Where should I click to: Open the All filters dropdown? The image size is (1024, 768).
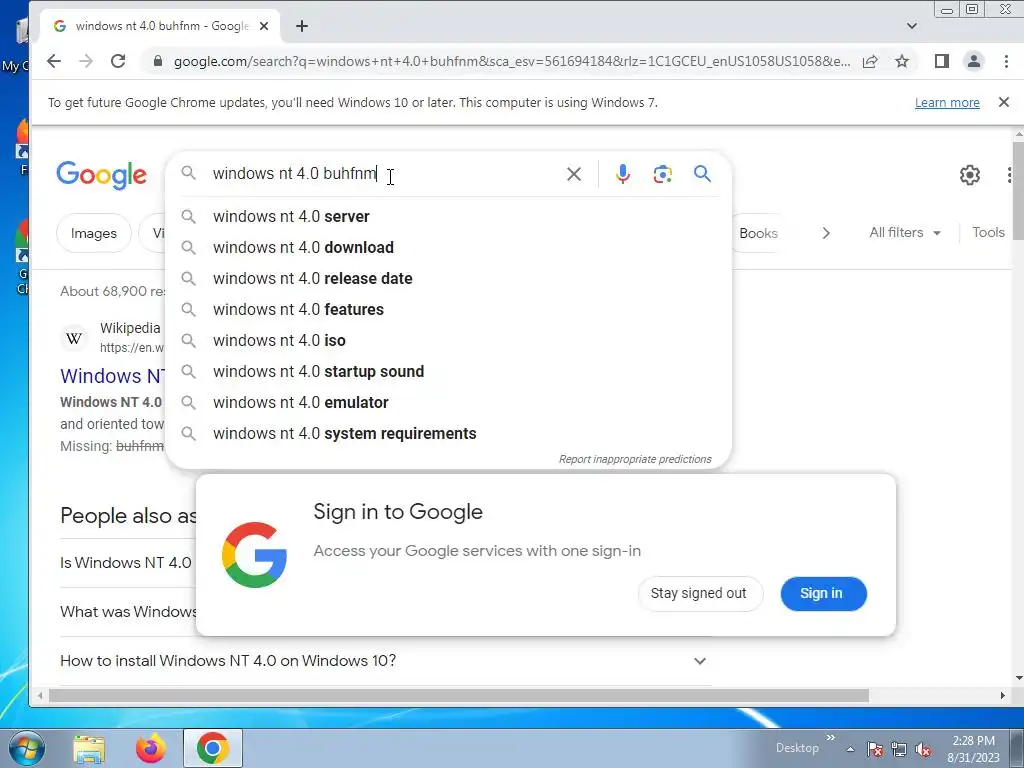[x=904, y=232]
